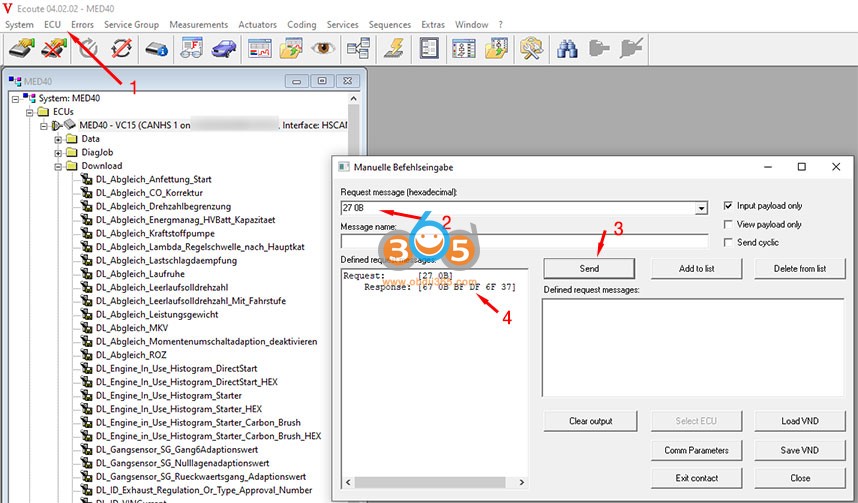This screenshot has height=503, width=858.
Task: Click the Delete from list button
Action: pos(799,269)
